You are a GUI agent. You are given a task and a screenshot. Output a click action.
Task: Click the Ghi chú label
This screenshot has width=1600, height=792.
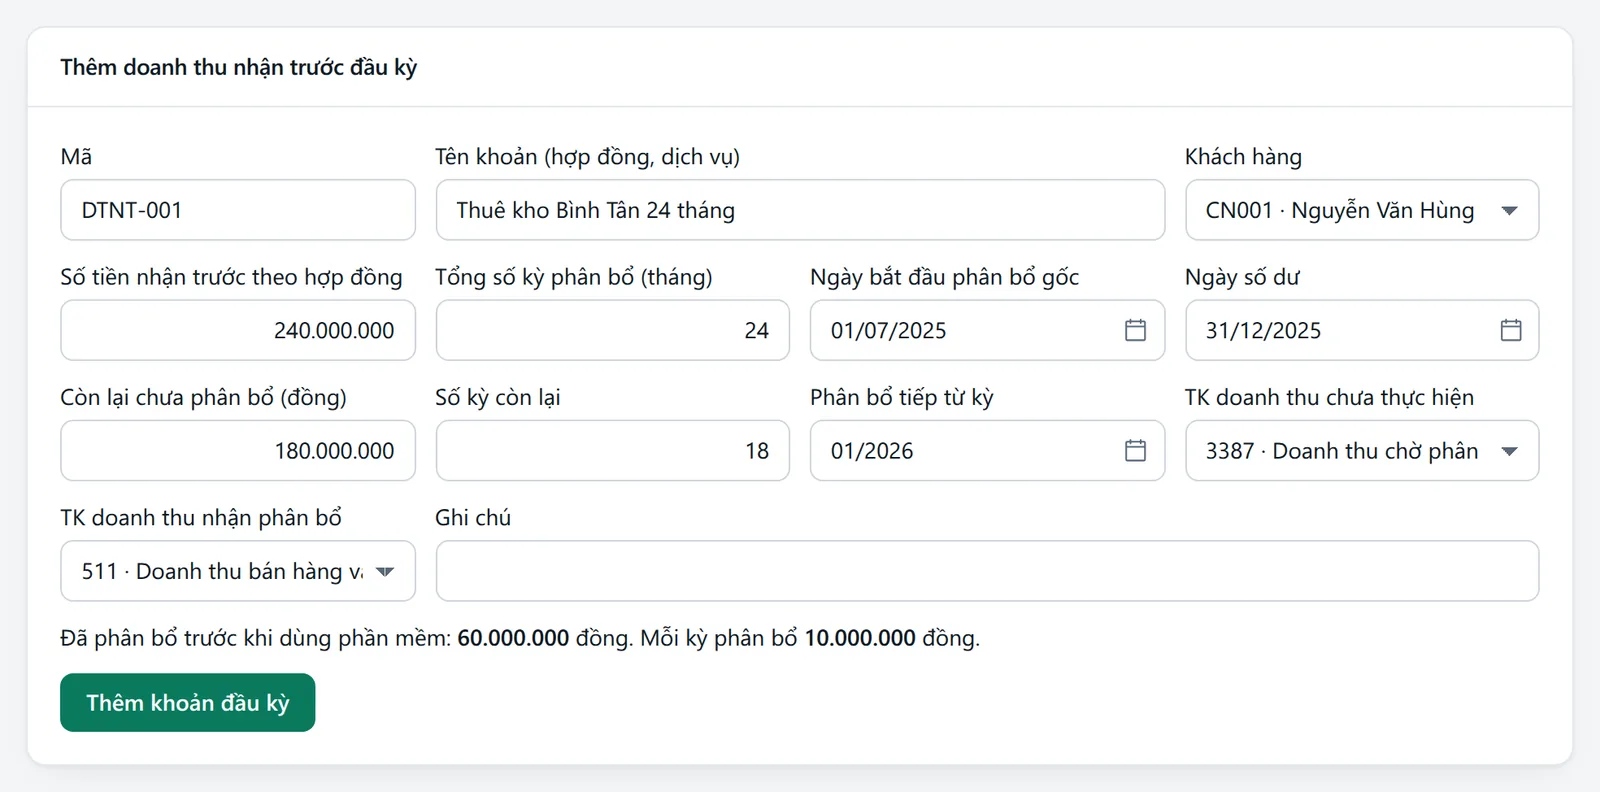click(x=473, y=518)
